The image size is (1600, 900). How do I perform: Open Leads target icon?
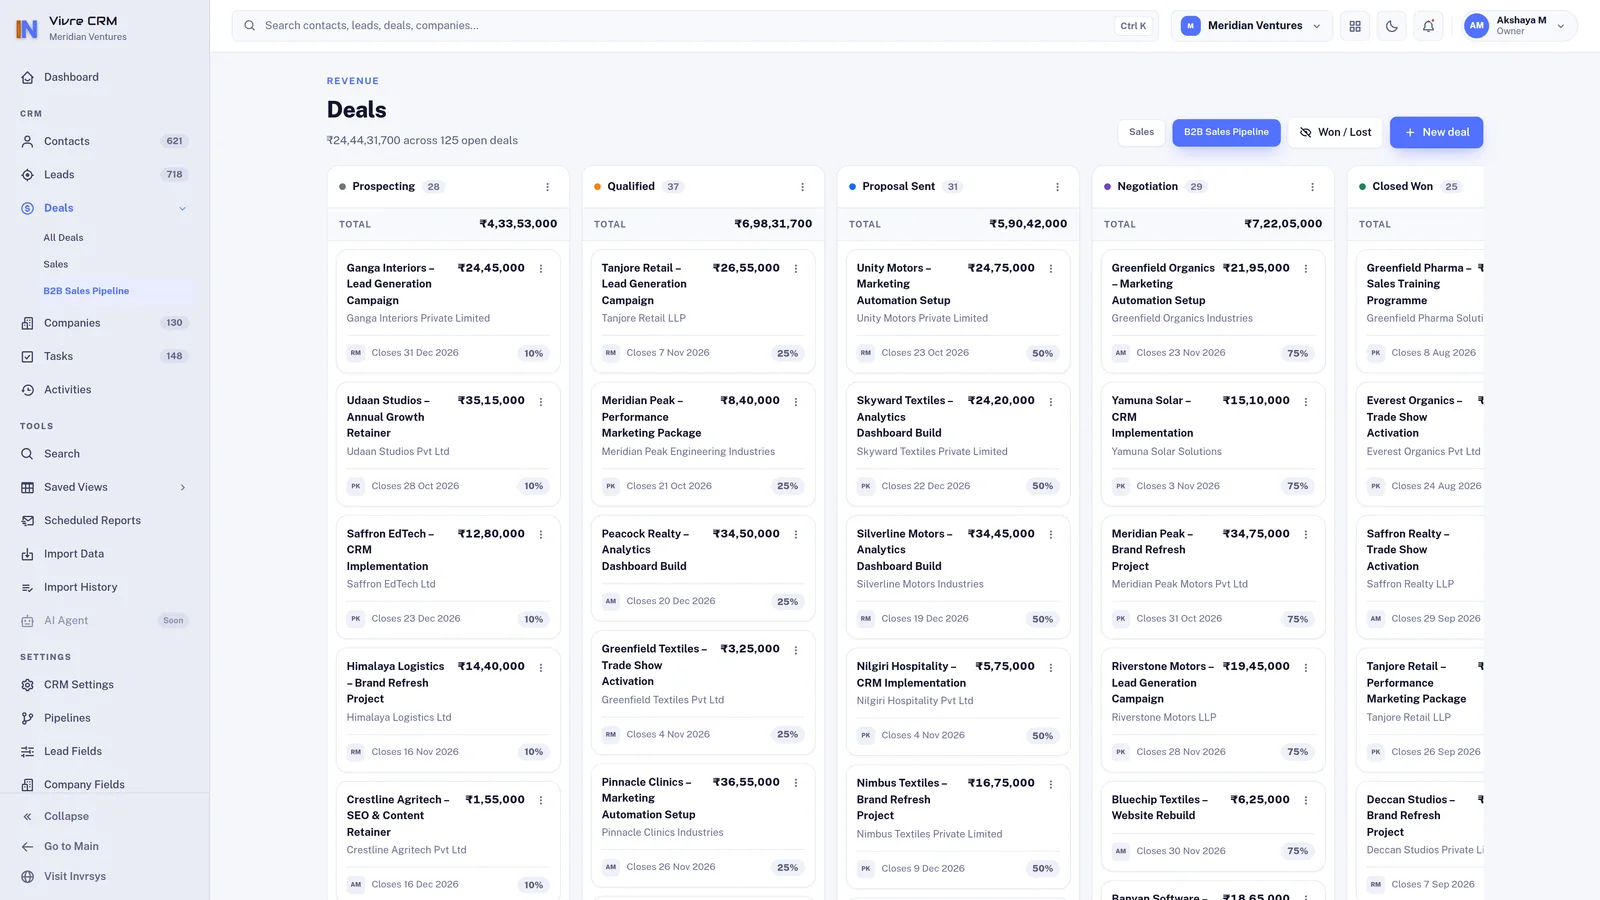(x=27, y=175)
